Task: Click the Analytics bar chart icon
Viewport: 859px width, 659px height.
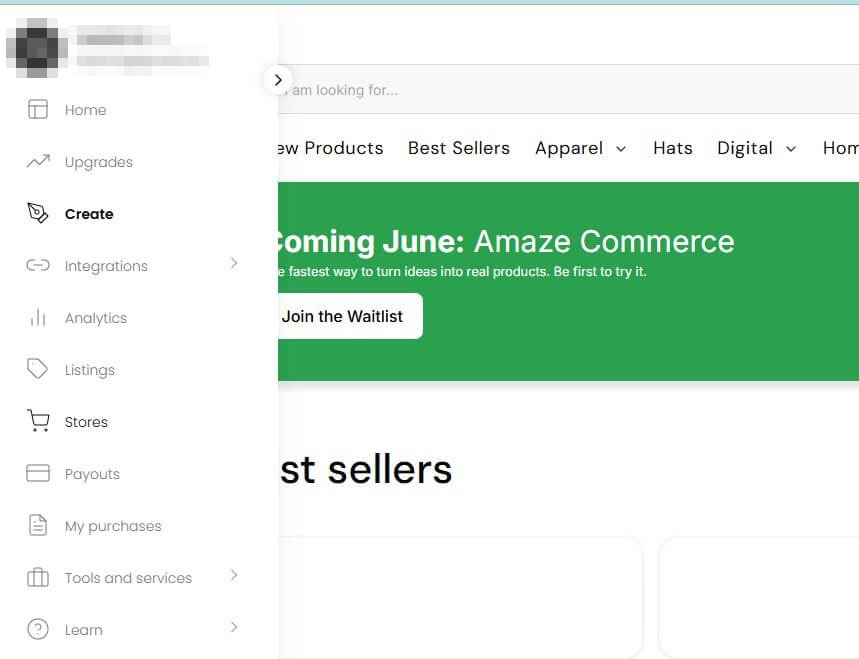Action: click(x=38, y=317)
